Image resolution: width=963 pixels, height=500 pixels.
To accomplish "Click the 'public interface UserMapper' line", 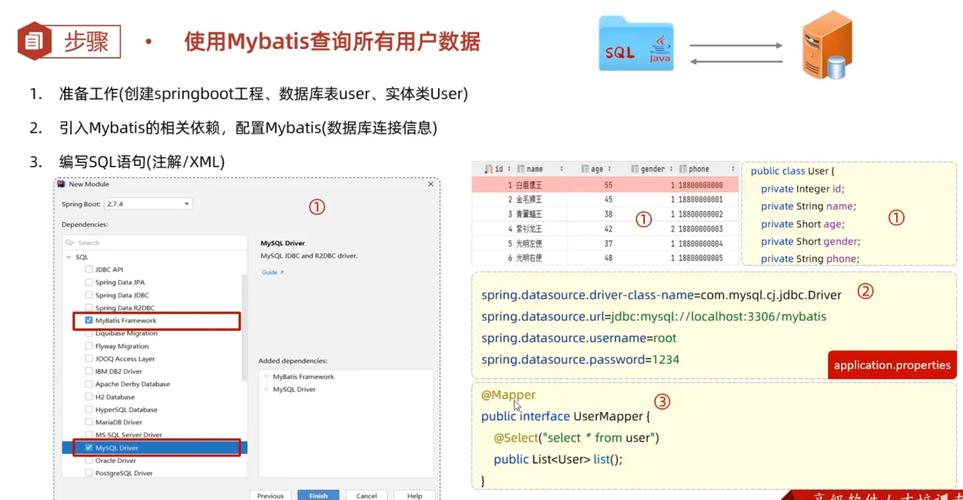I will [x=565, y=416].
